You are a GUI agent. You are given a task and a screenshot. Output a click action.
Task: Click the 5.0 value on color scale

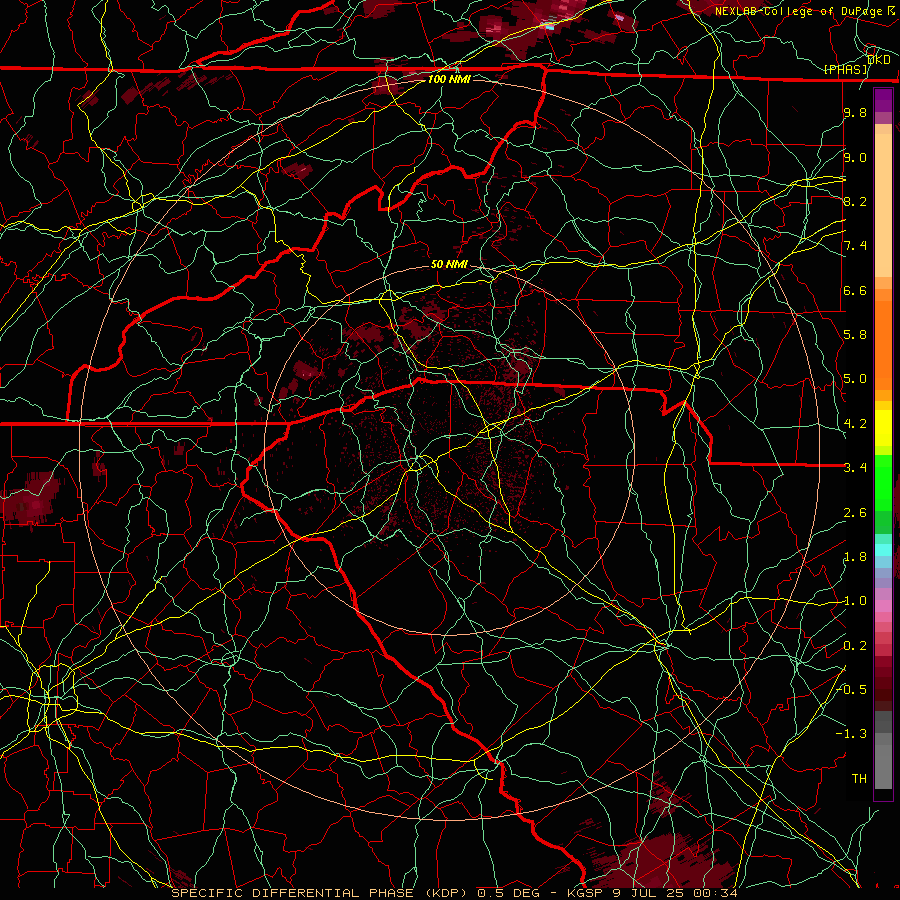click(x=855, y=379)
